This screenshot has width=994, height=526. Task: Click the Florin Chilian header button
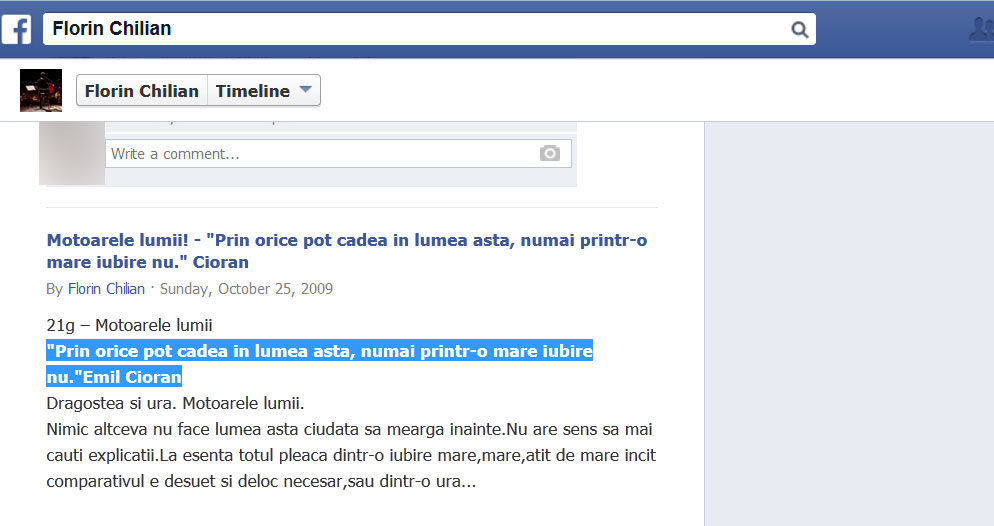click(x=142, y=91)
